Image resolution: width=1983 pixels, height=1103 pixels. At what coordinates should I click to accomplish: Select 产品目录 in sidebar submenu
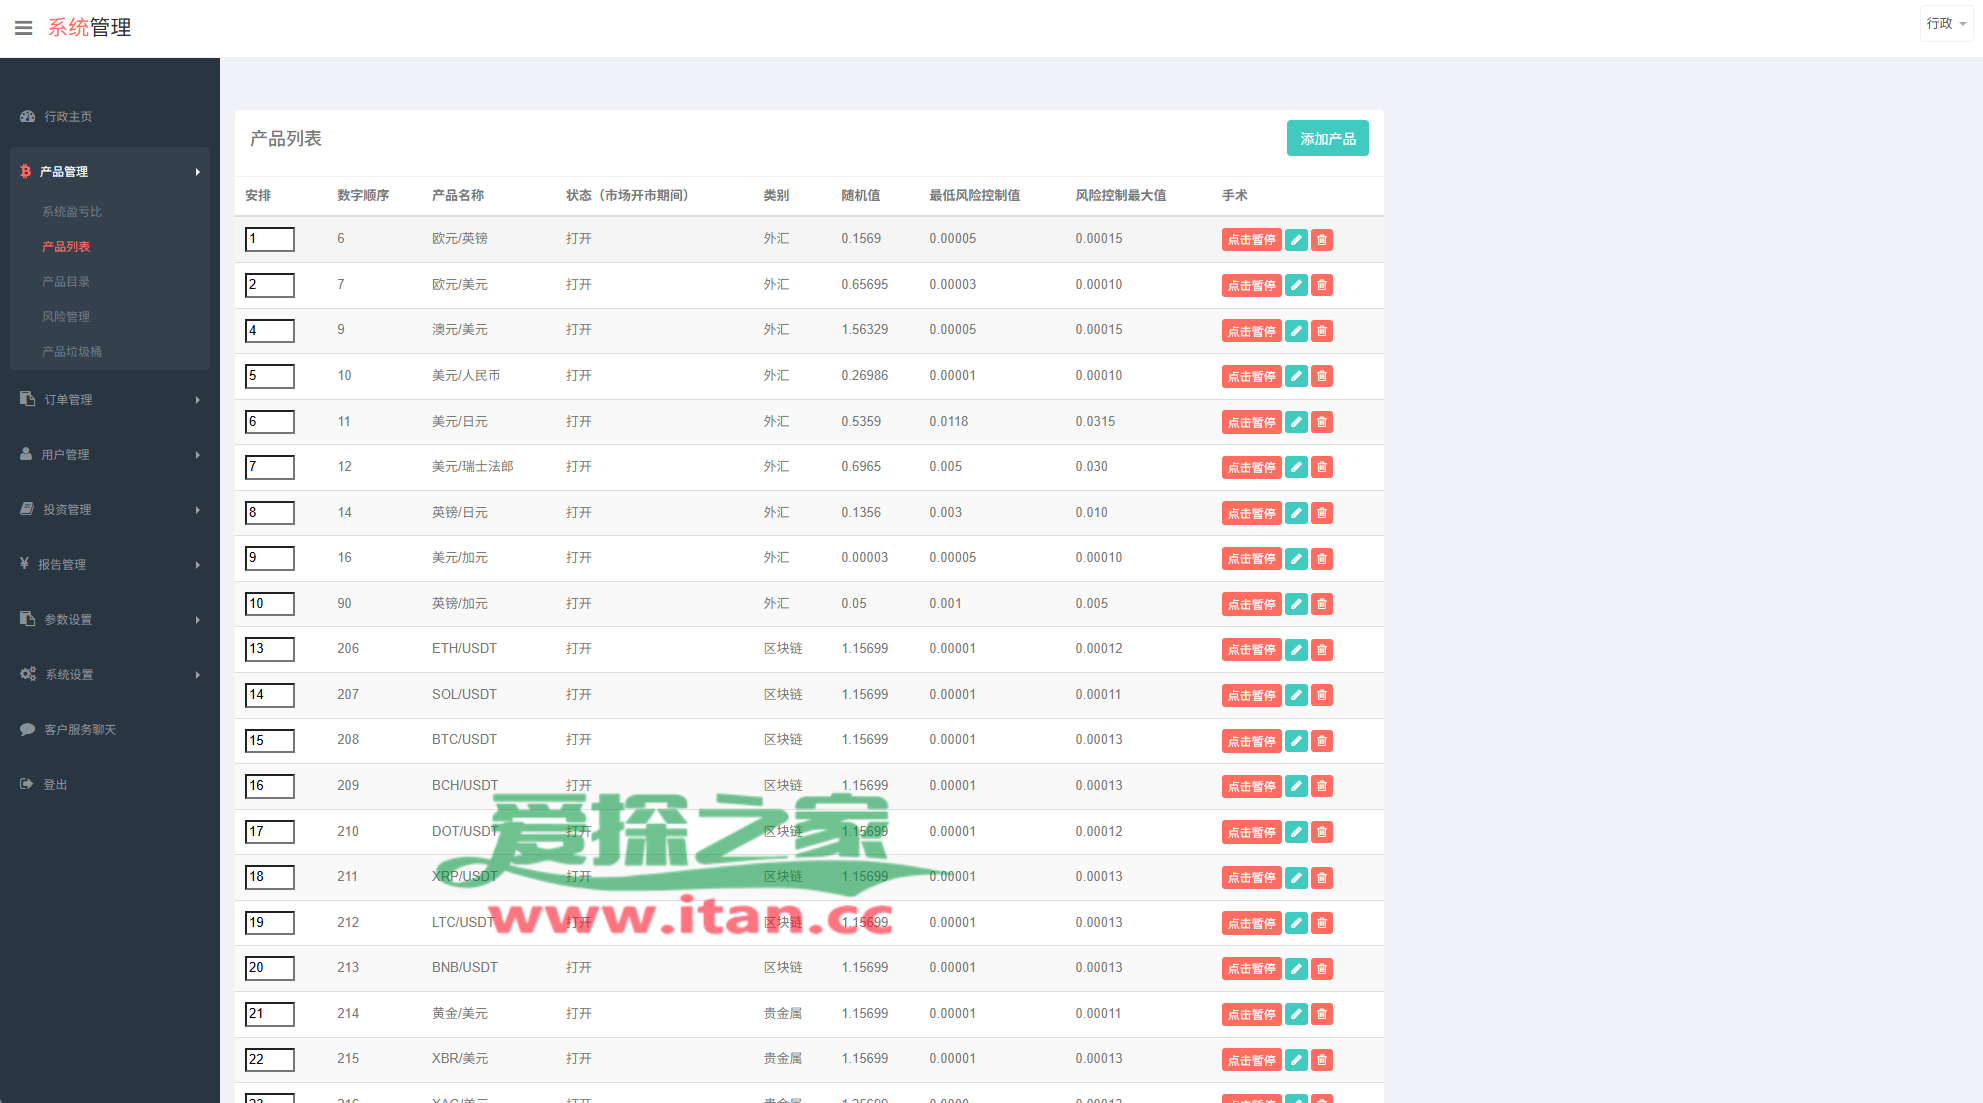coord(66,281)
